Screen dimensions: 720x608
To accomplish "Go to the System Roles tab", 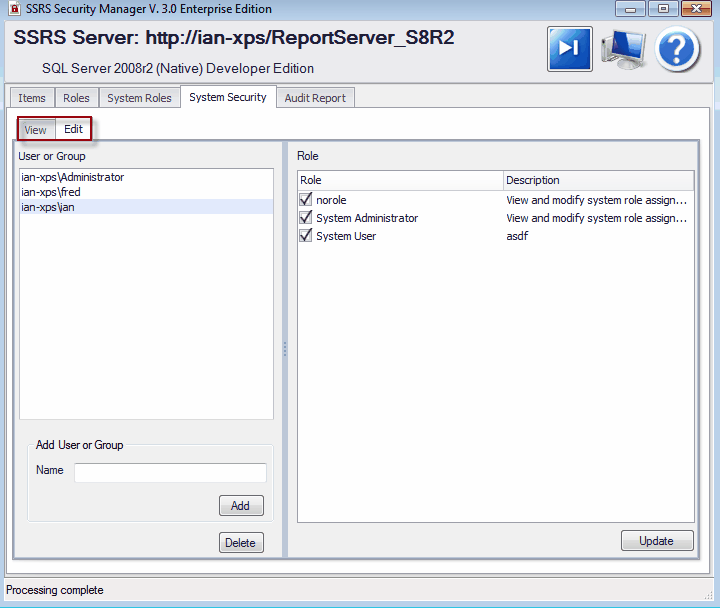I will [139, 98].
